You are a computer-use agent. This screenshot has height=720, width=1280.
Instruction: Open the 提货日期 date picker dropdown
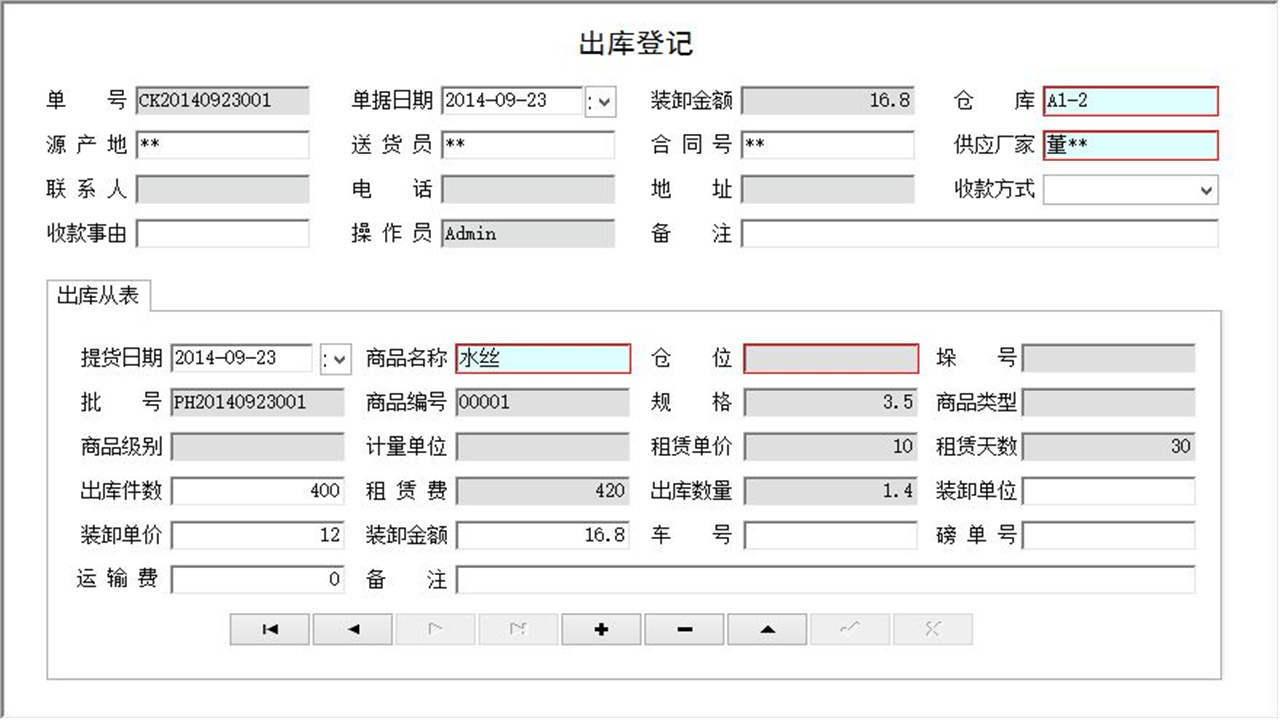tap(339, 358)
